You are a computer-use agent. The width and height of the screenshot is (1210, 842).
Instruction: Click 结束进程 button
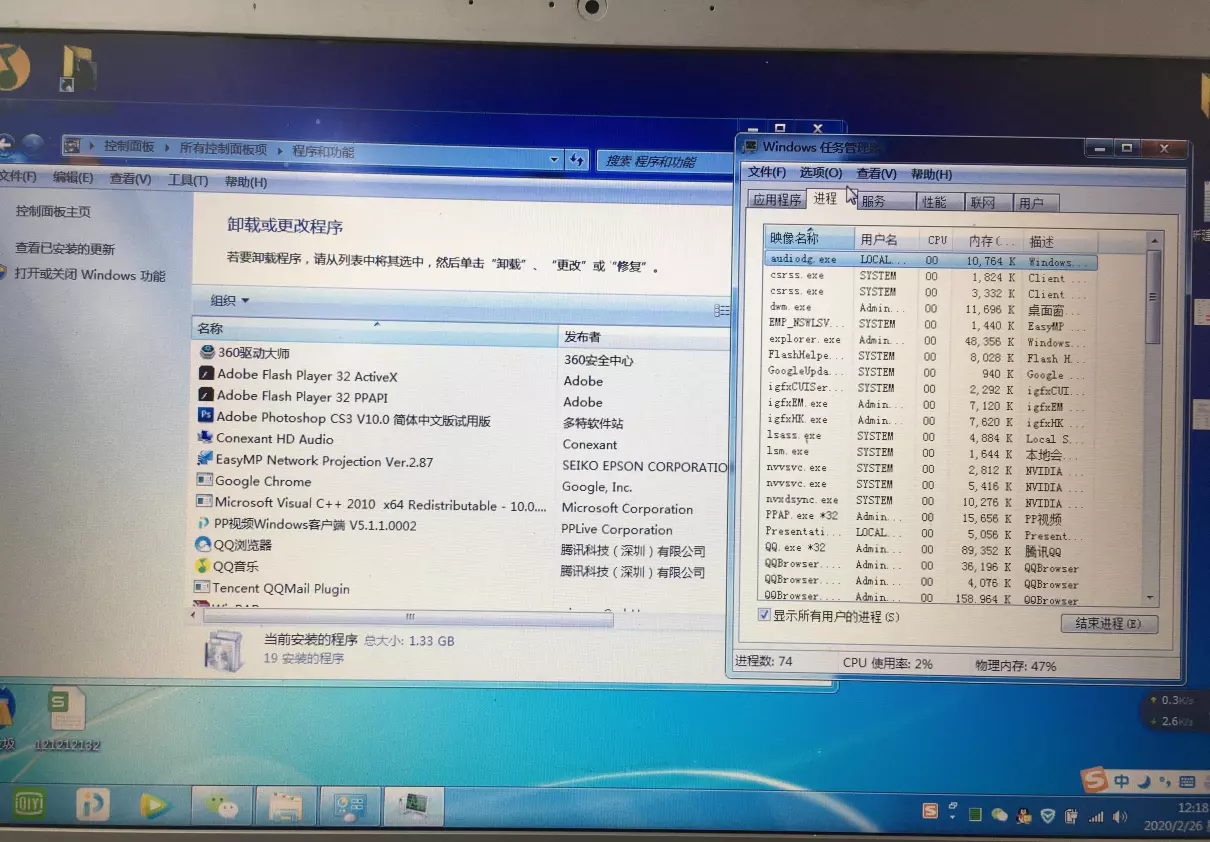(1108, 624)
